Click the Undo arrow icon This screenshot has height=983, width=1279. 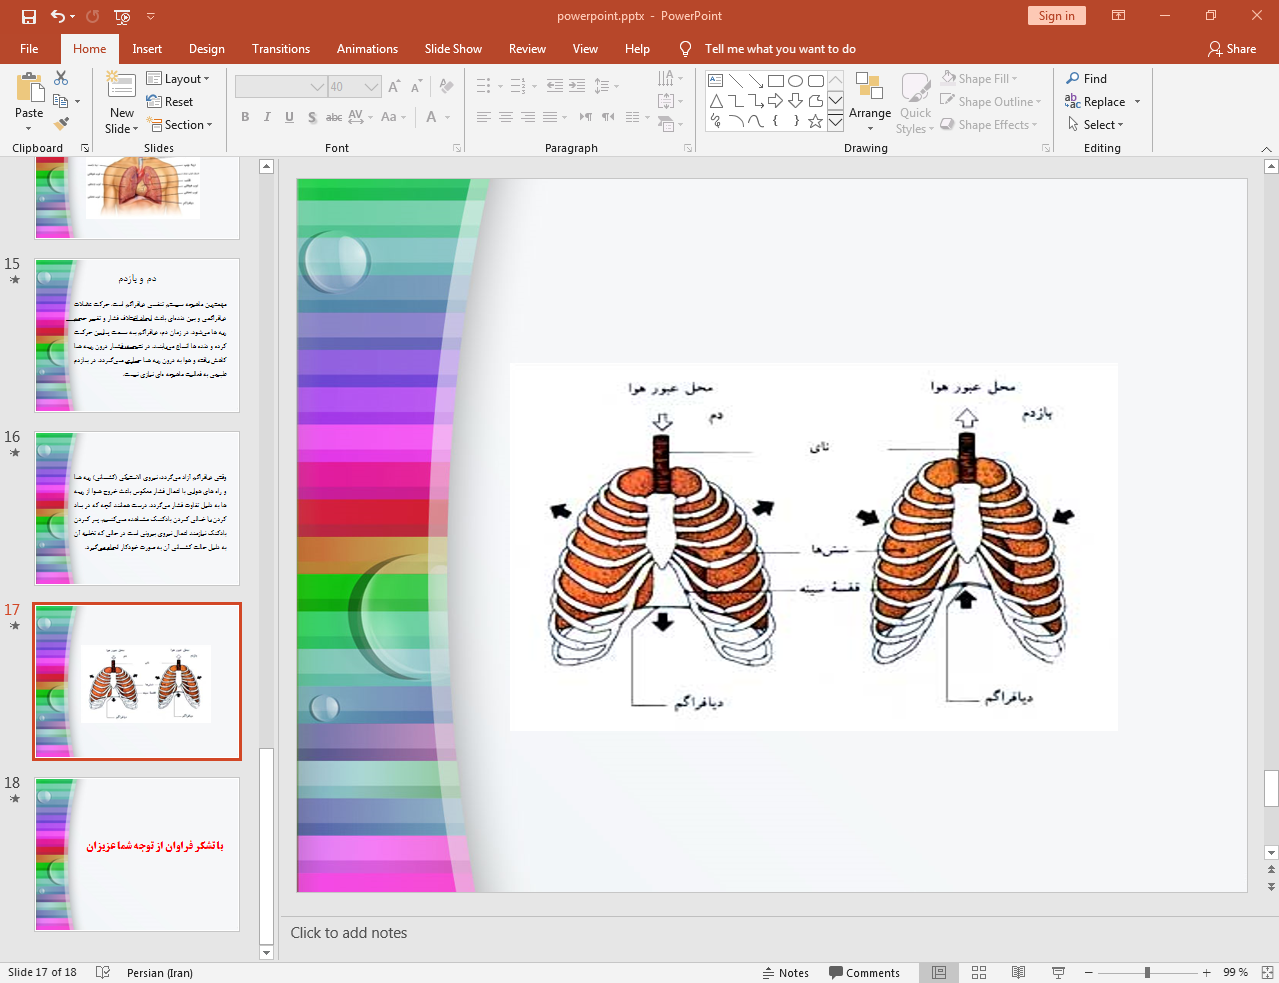click(58, 16)
